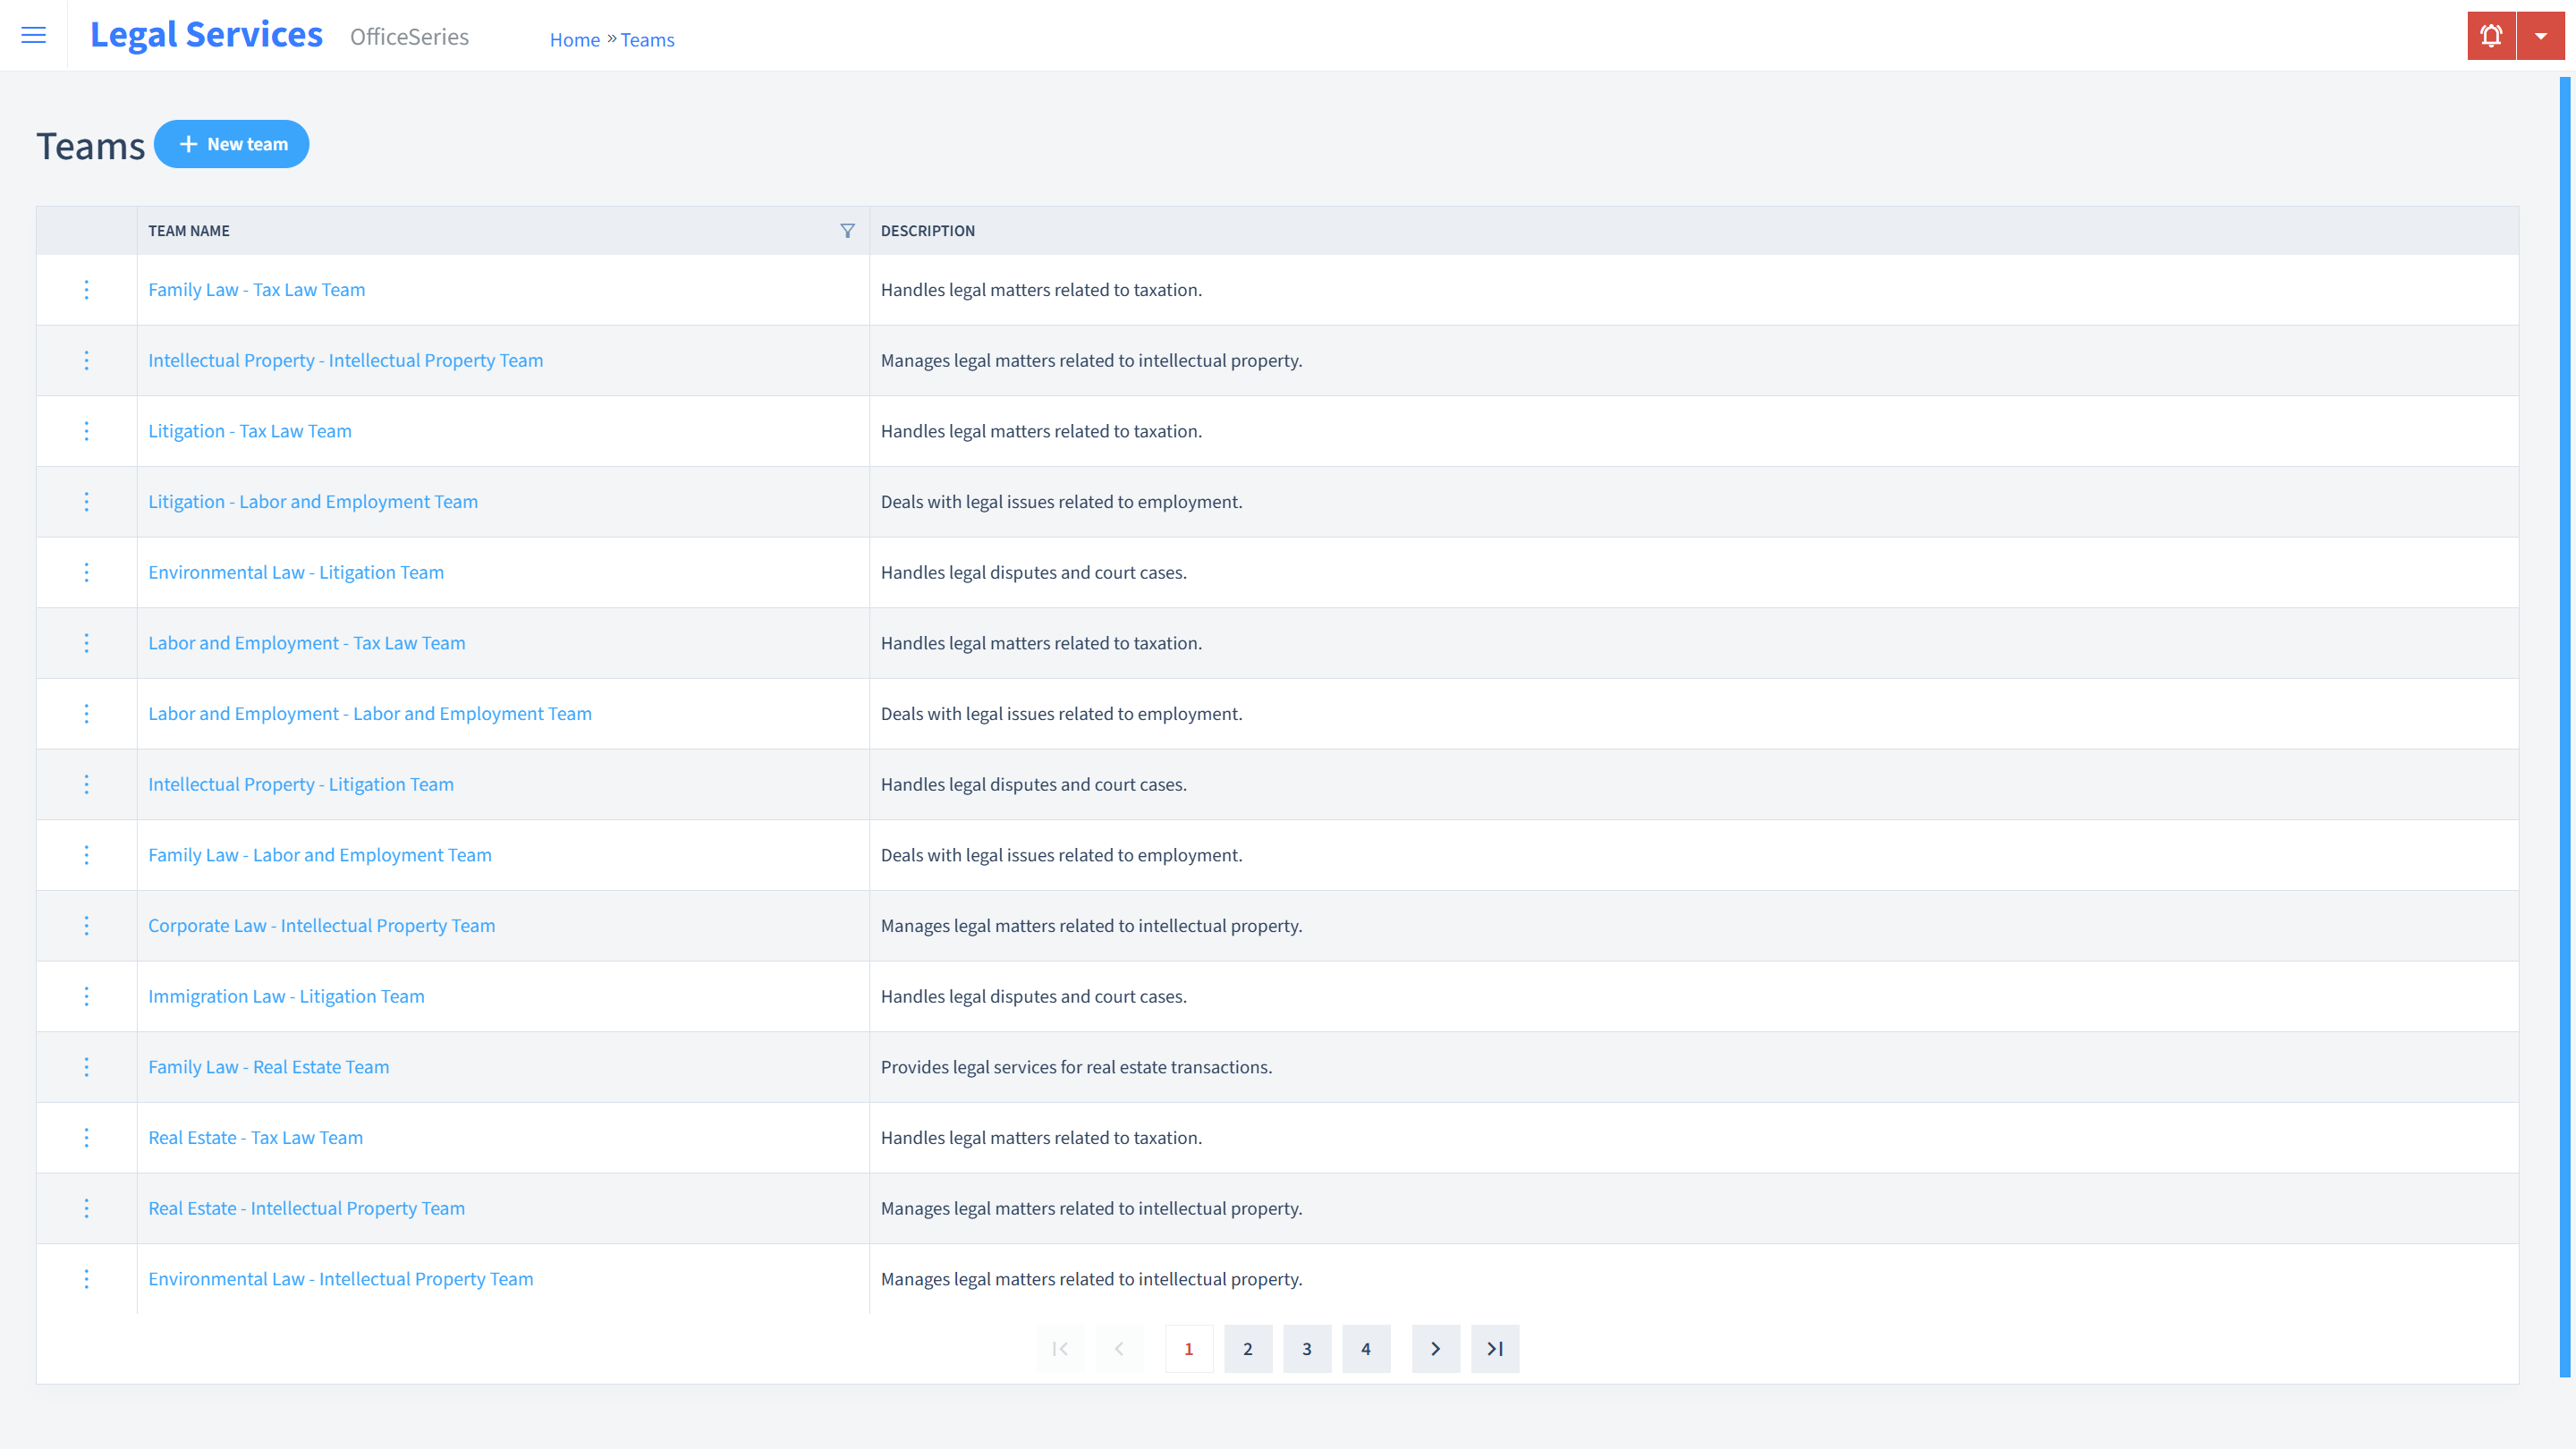Select page 2 pagination button
The image size is (2576, 1449).
(x=1248, y=1348)
